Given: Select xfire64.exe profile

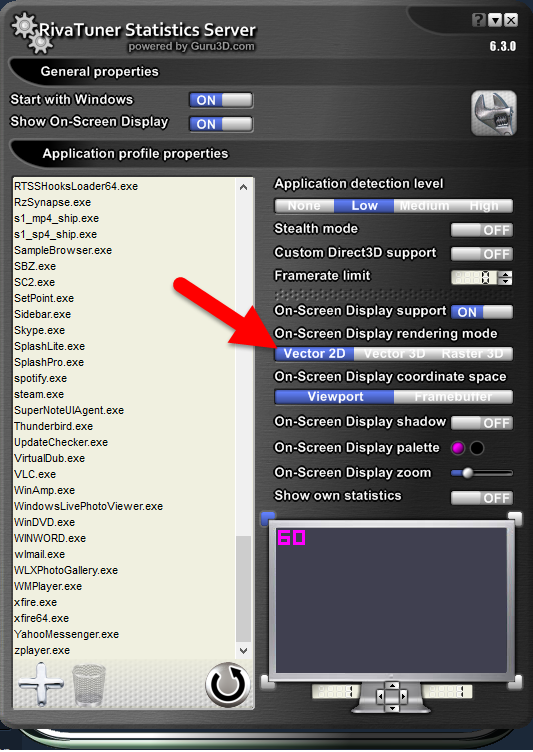Looking at the screenshot, I should [x=41, y=618].
